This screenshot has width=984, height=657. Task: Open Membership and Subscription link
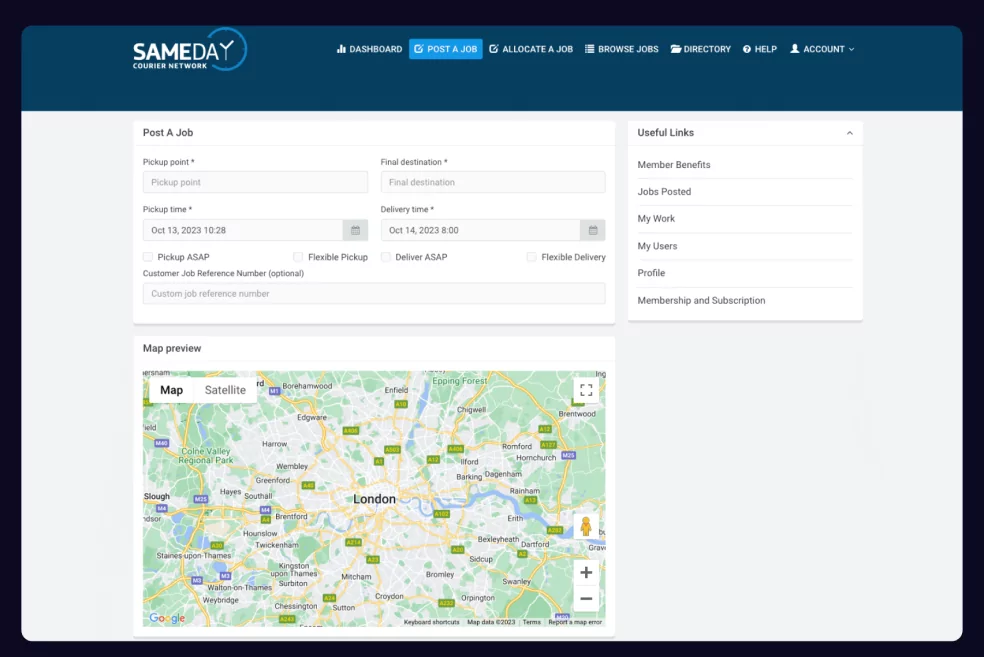point(701,301)
